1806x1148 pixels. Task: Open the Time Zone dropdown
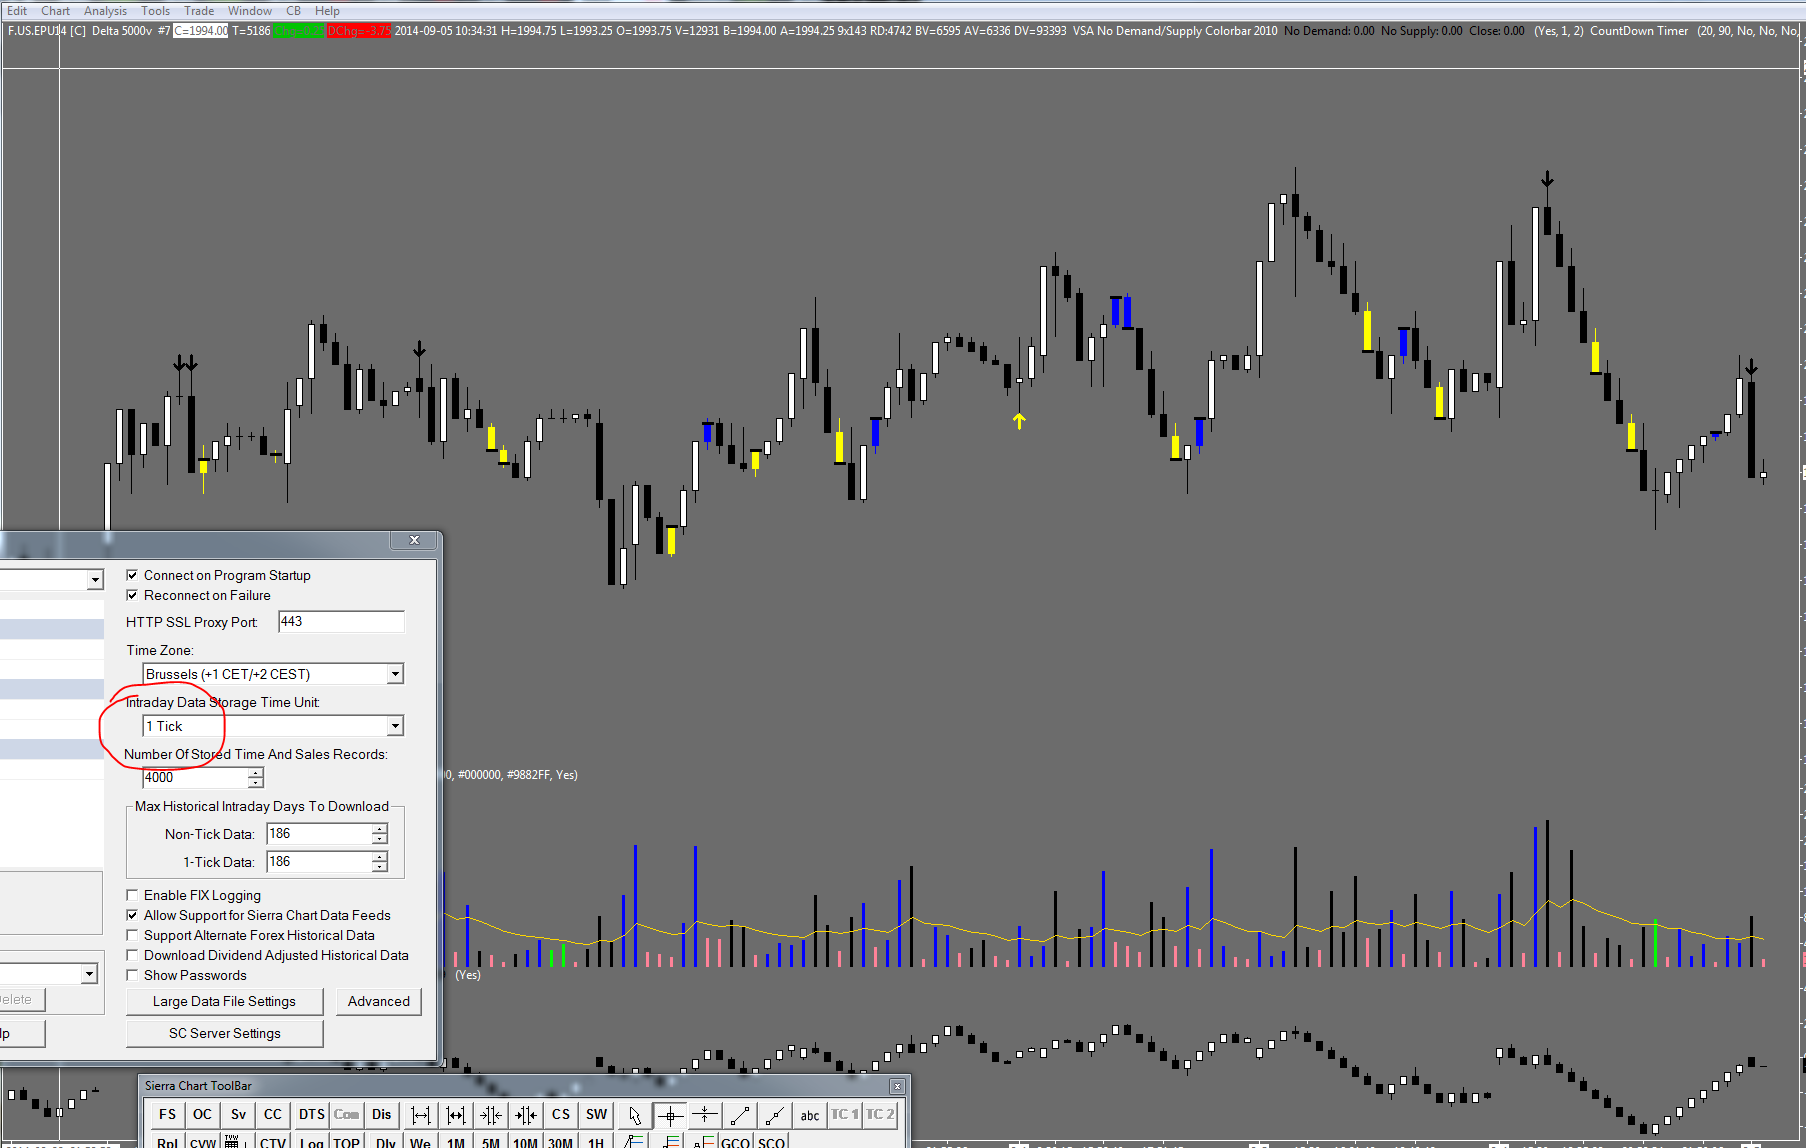coord(395,674)
